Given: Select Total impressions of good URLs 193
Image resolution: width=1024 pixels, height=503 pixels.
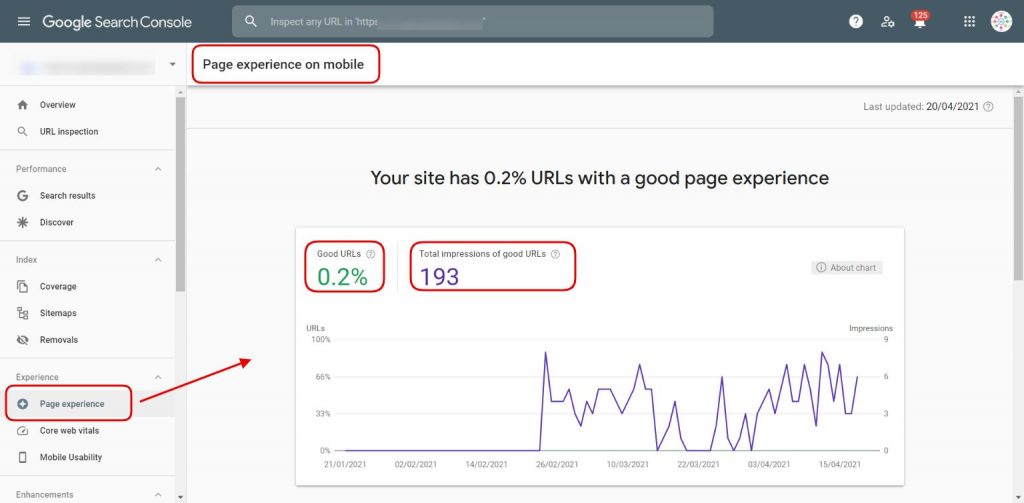Looking at the screenshot, I should click(493, 268).
